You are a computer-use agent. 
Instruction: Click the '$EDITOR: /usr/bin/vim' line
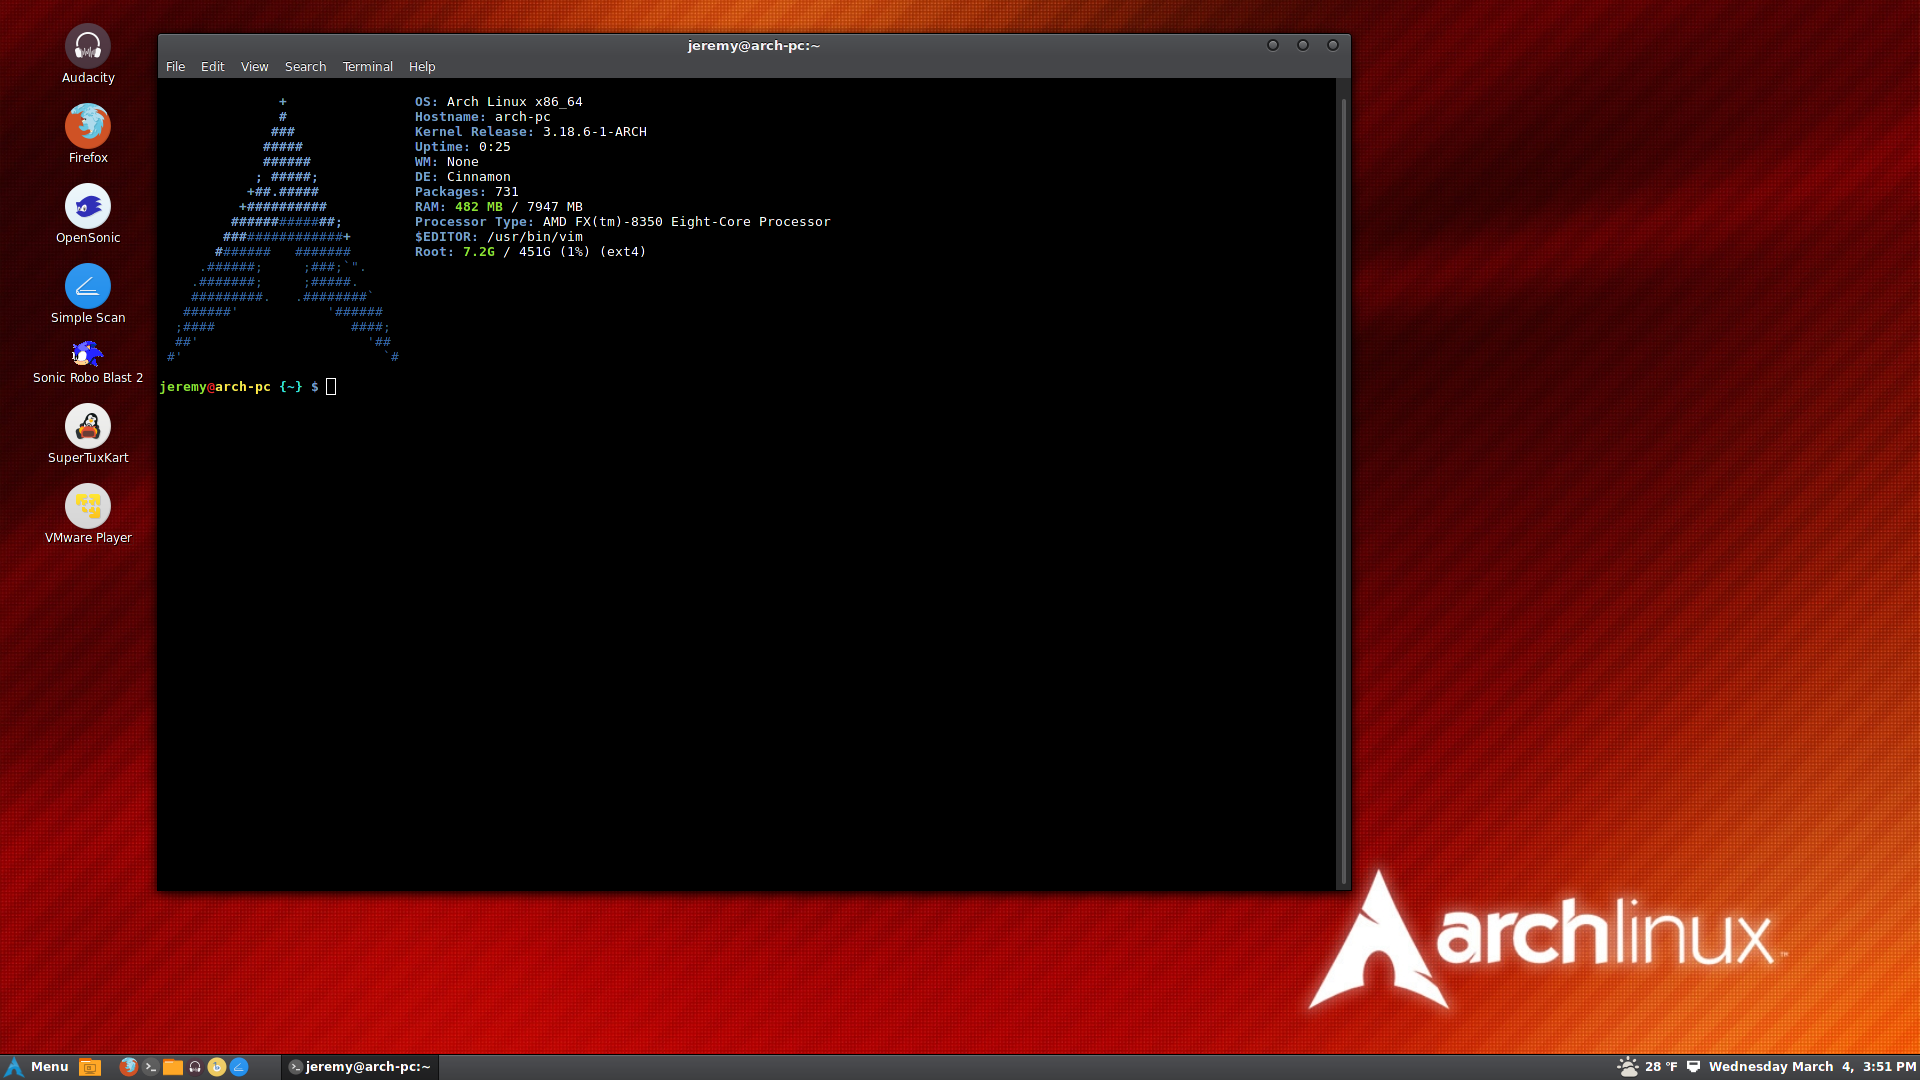[499, 237]
